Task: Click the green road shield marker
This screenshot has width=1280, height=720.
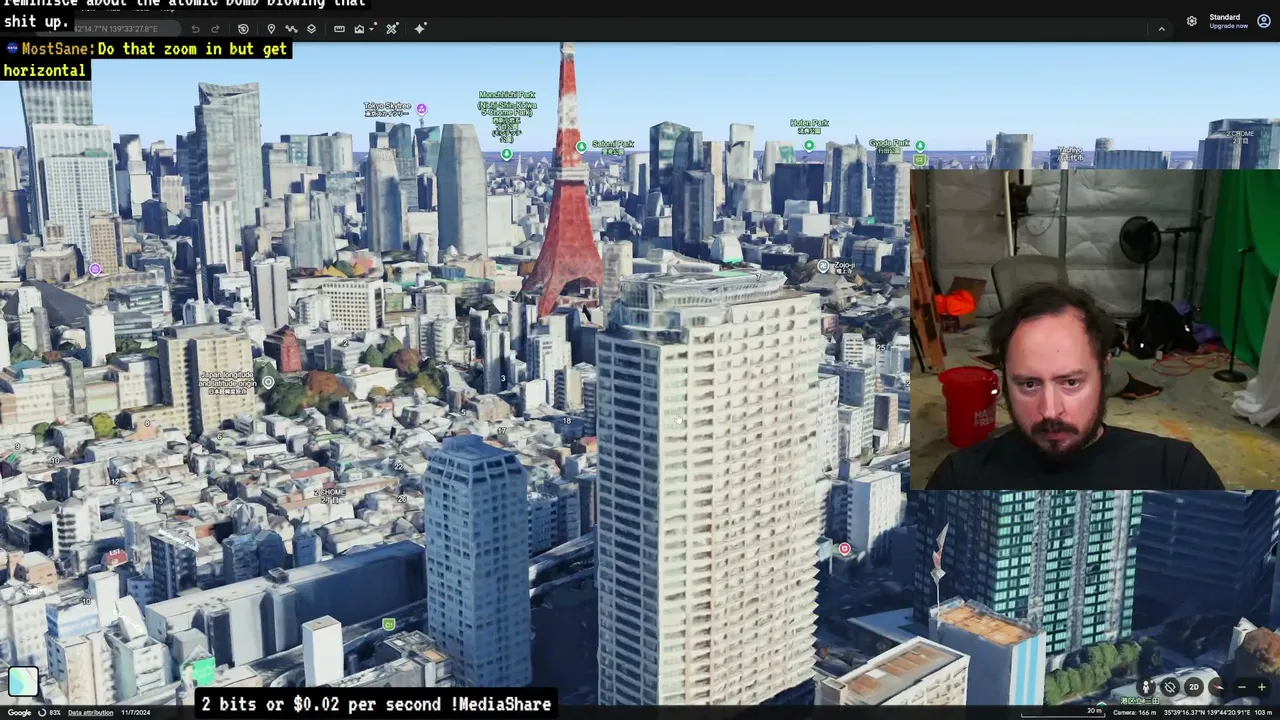Action: coord(388,625)
